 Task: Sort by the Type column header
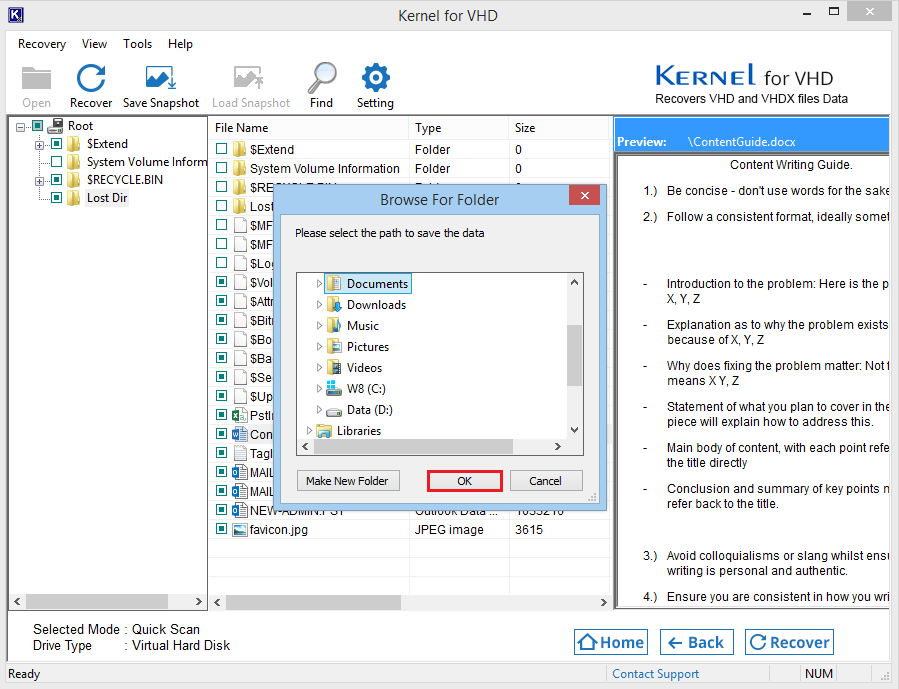pos(459,128)
